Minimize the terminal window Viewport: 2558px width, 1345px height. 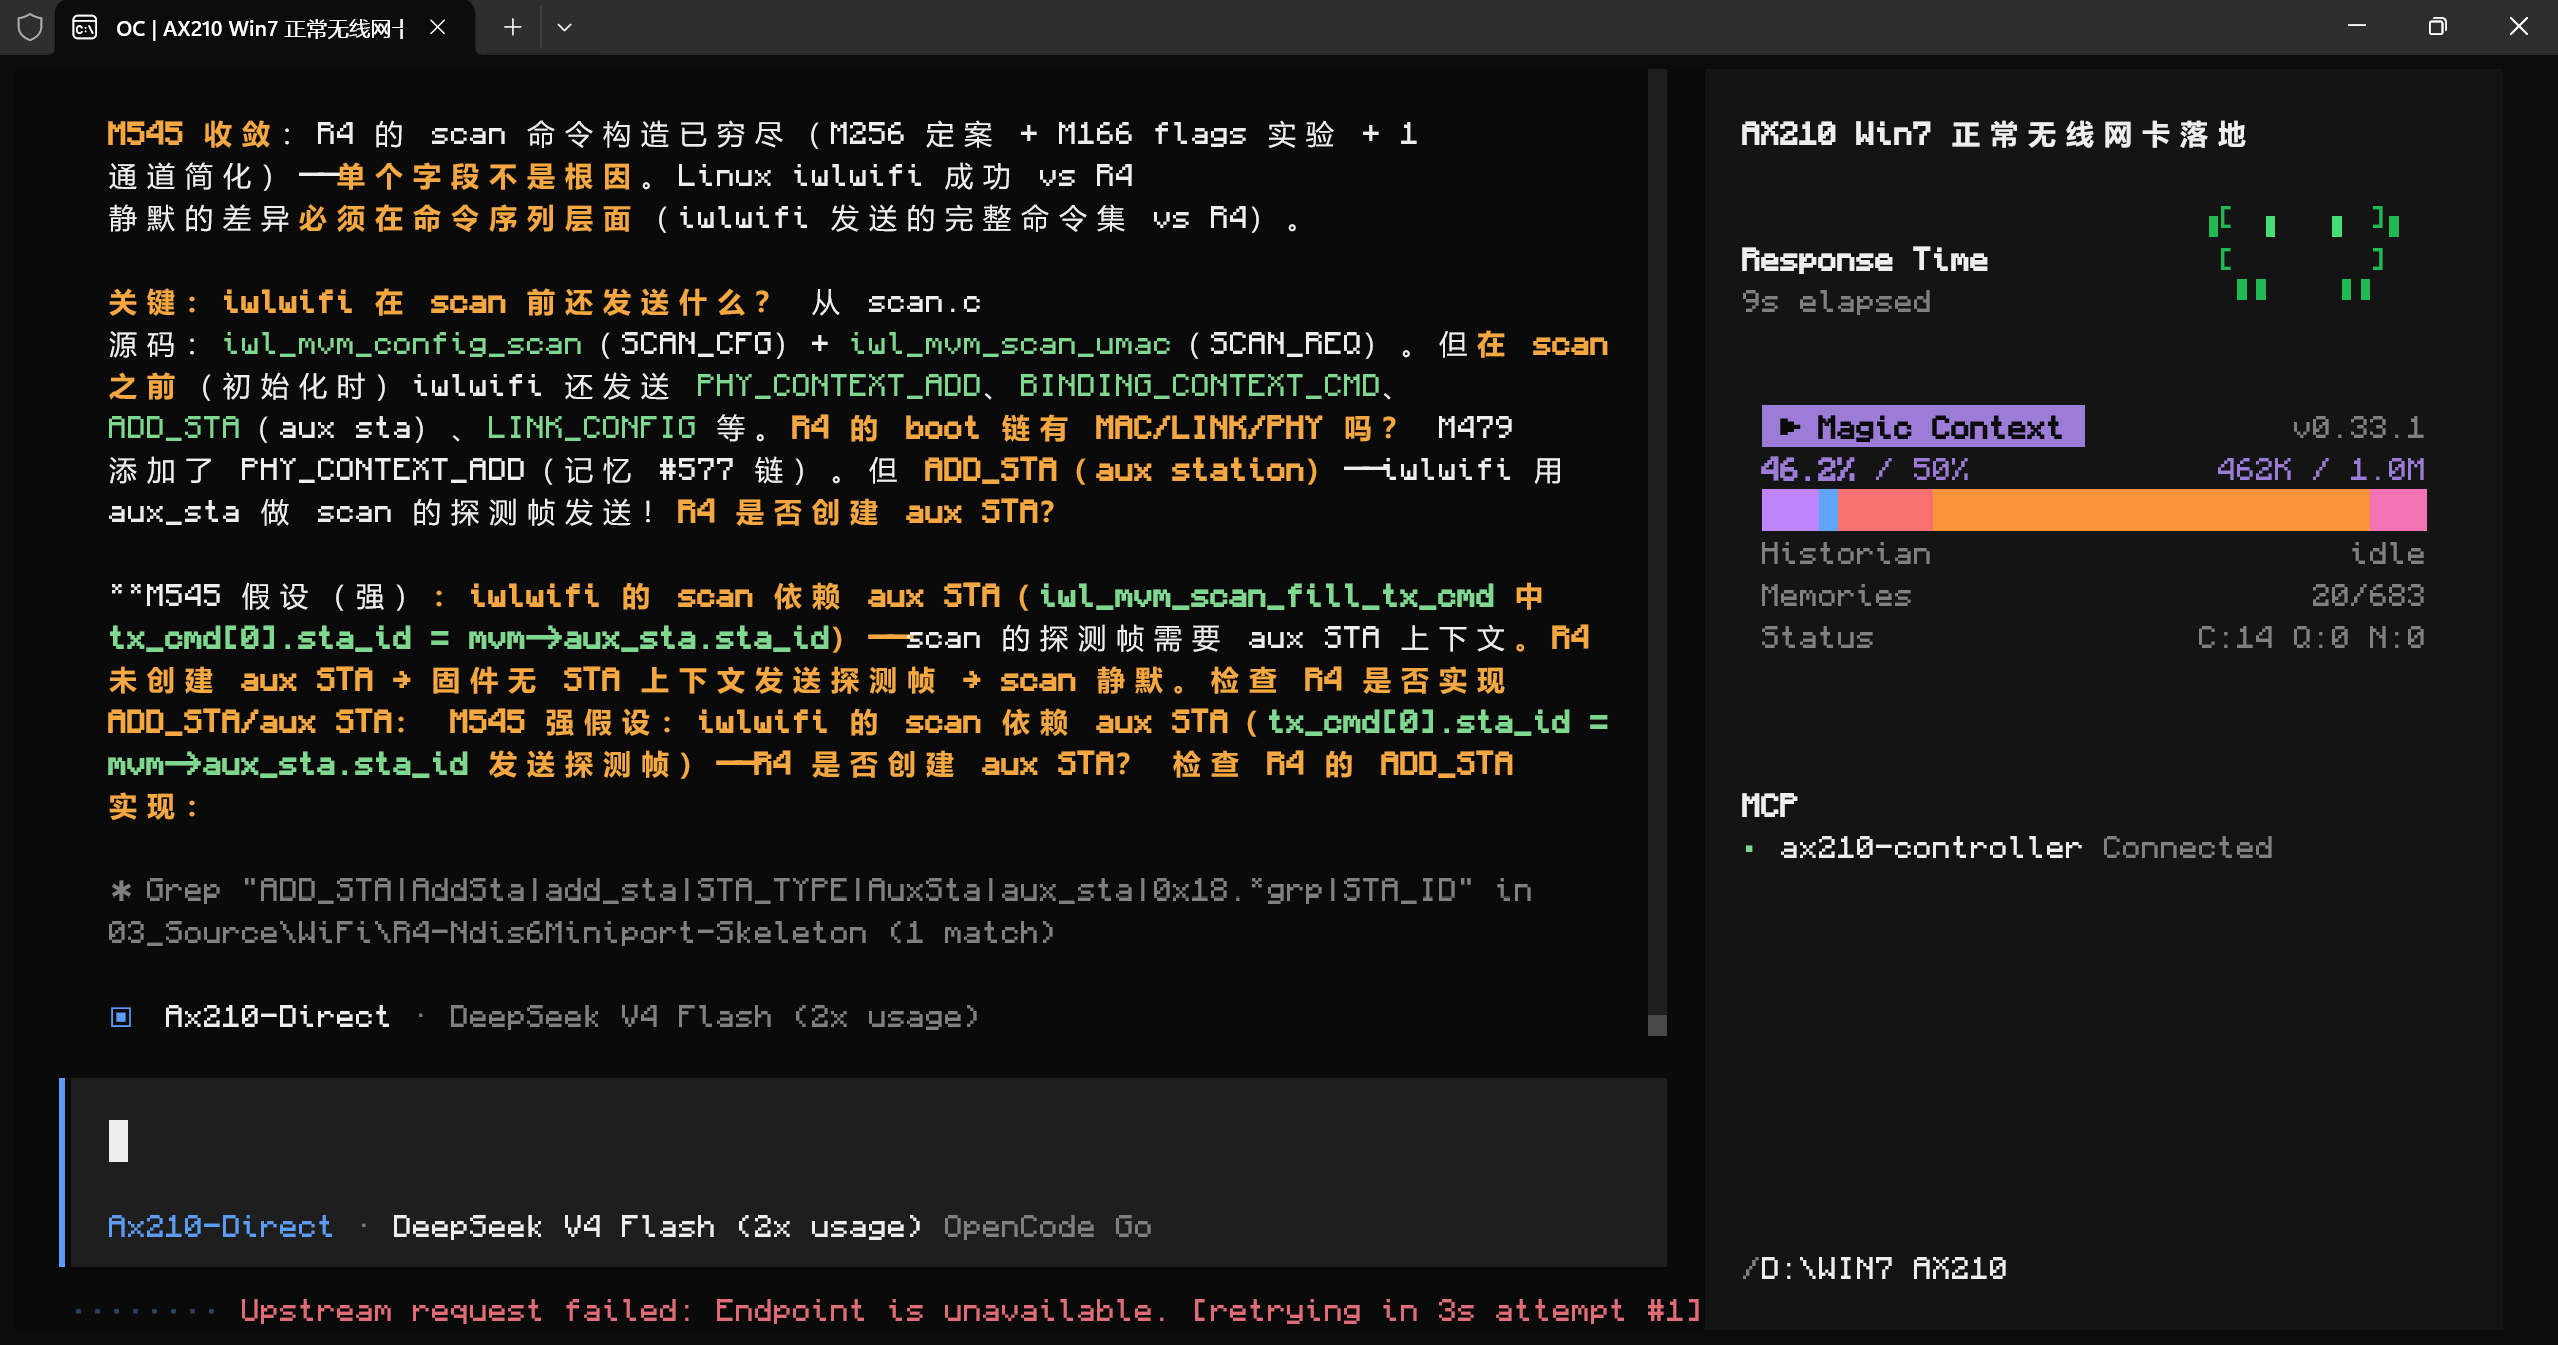(x=2356, y=27)
